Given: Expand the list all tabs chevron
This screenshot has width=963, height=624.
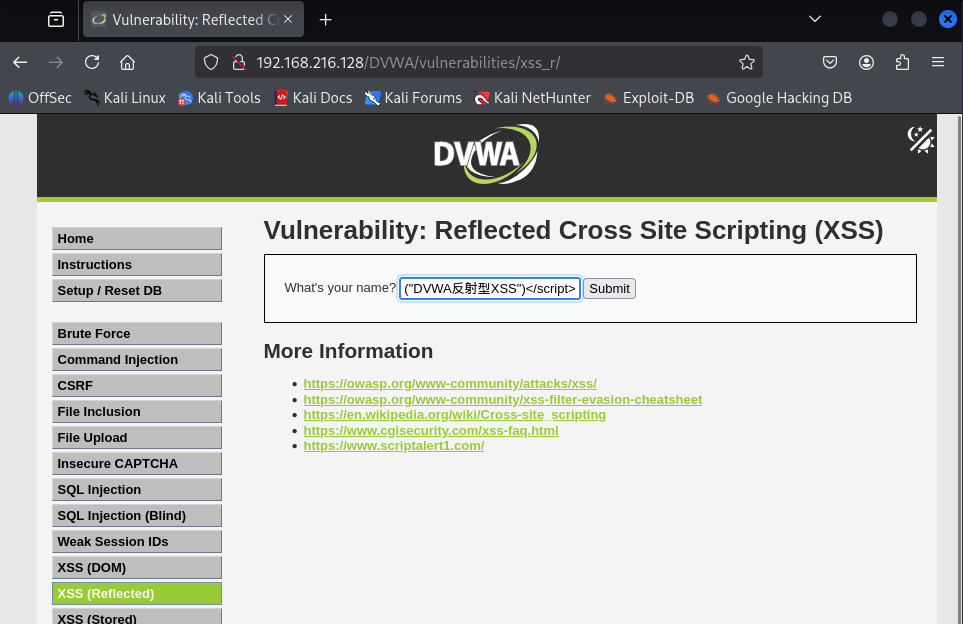Looking at the screenshot, I should pos(815,19).
